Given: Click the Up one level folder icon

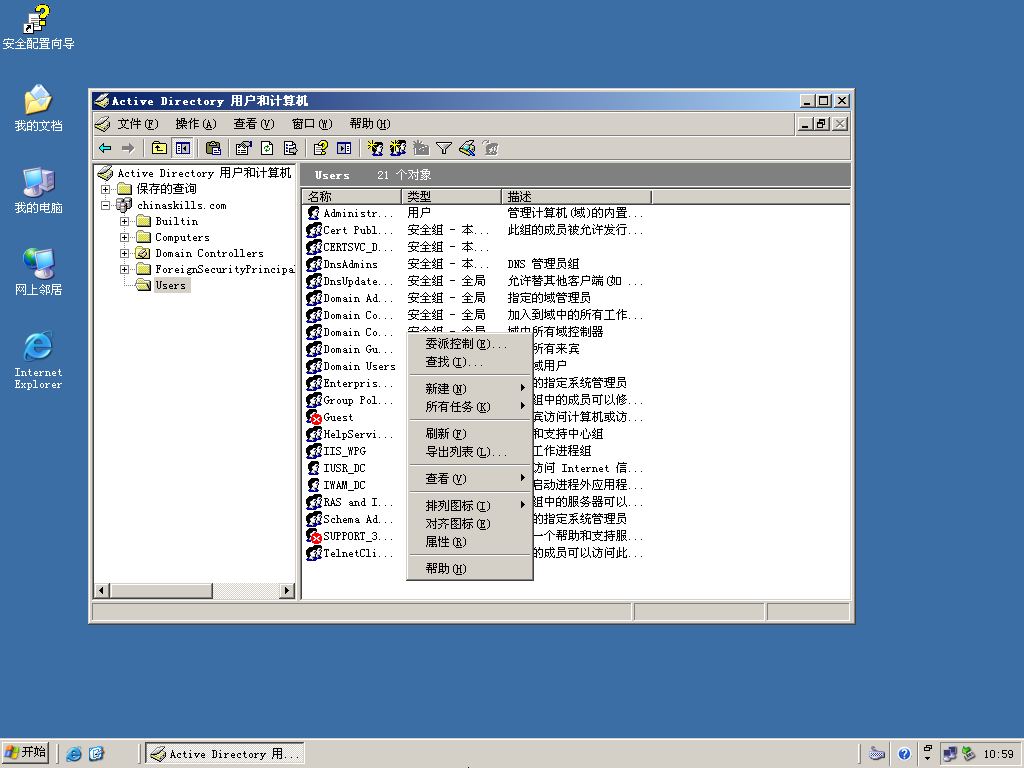Looking at the screenshot, I should tap(159, 148).
